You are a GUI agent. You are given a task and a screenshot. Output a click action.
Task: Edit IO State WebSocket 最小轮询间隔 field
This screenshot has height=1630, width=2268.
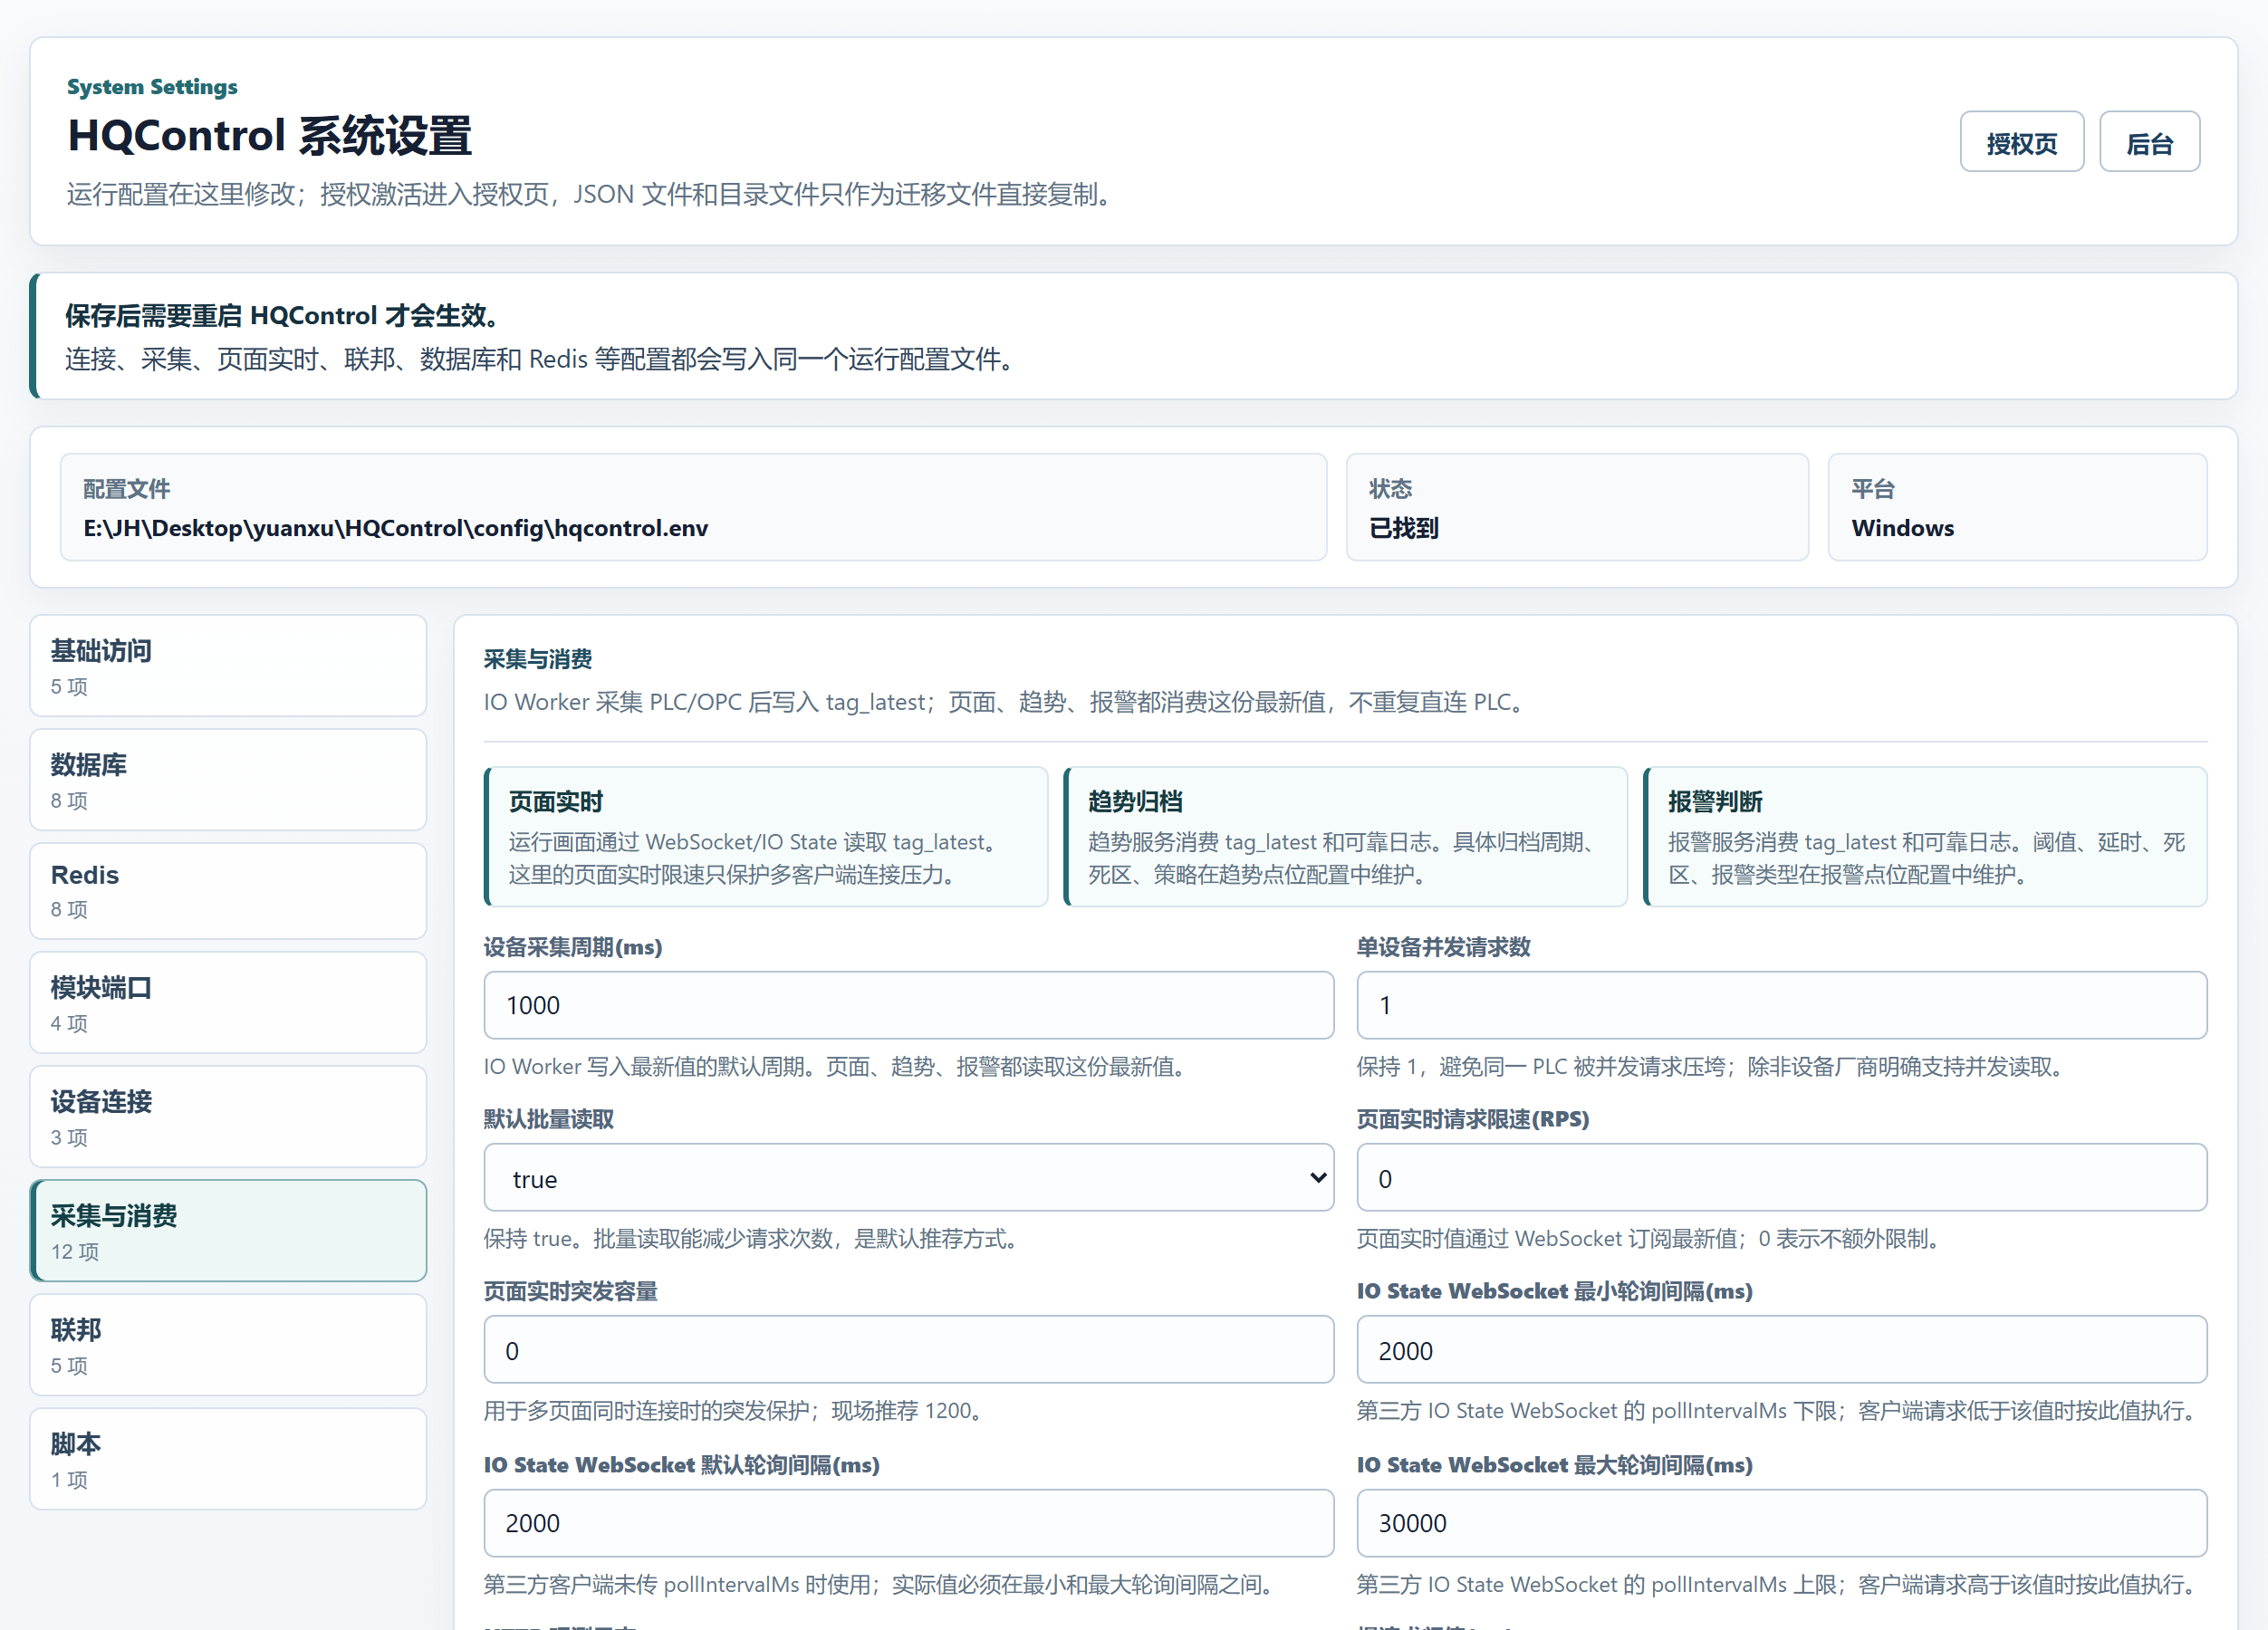tap(1781, 1350)
